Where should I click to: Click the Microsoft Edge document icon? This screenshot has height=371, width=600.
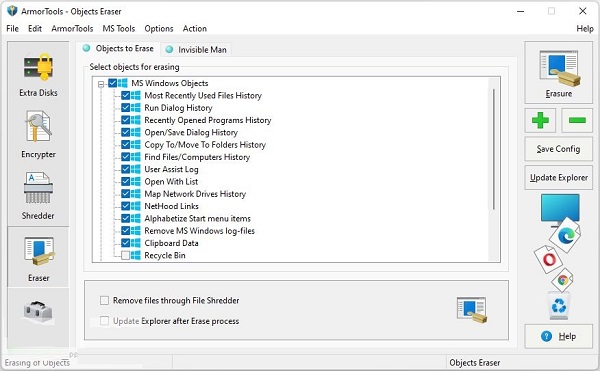(566, 235)
